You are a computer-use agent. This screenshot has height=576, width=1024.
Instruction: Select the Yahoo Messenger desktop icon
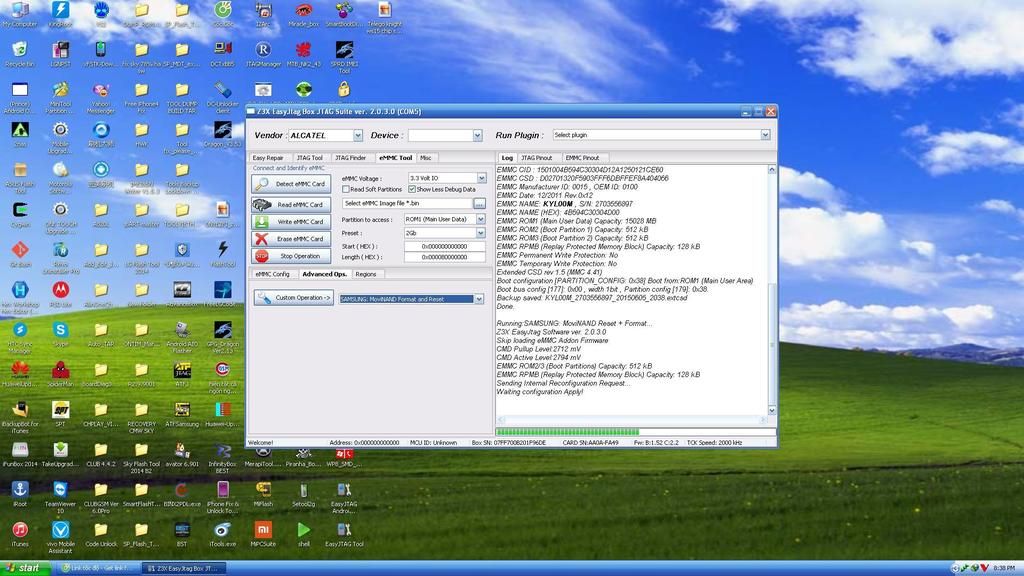click(x=101, y=99)
